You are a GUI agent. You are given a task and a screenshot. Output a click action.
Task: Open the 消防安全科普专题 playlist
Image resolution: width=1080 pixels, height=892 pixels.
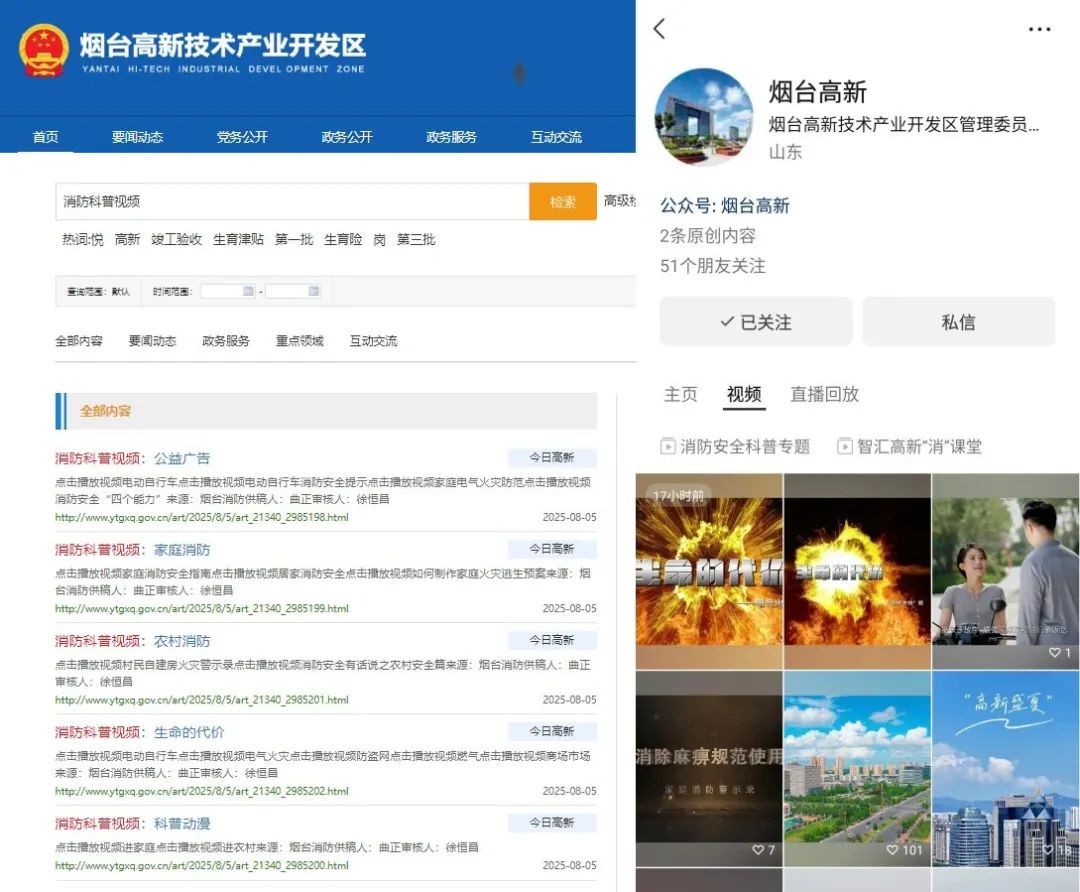point(735,446)
